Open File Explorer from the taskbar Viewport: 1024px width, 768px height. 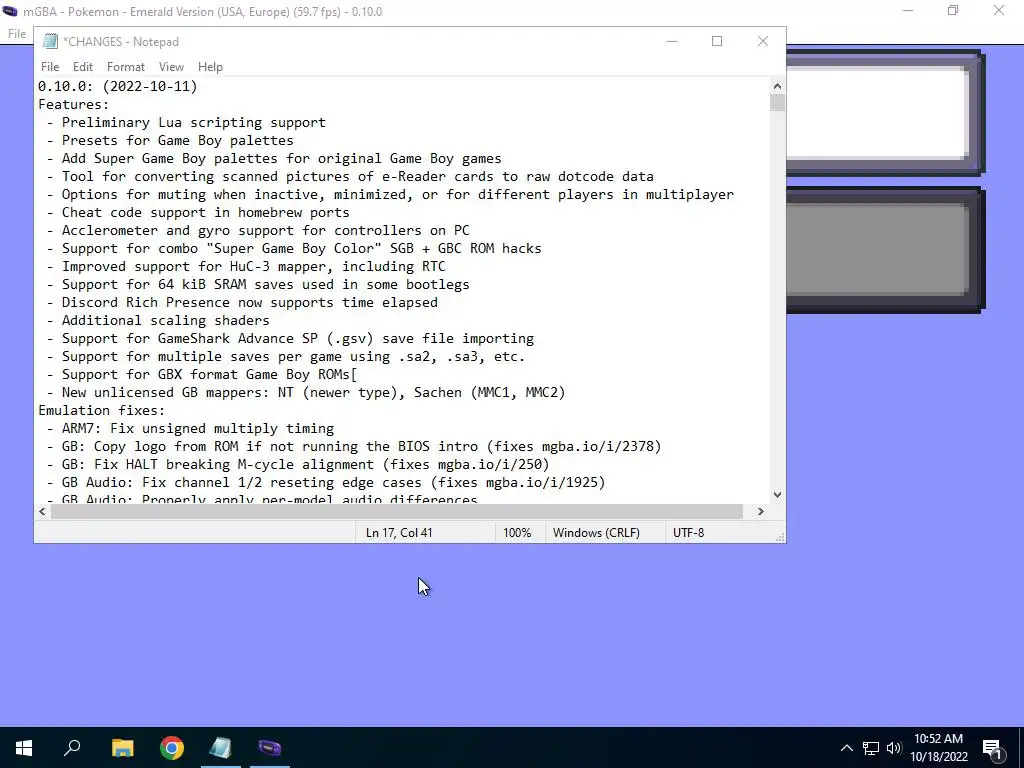pos(122,748)
